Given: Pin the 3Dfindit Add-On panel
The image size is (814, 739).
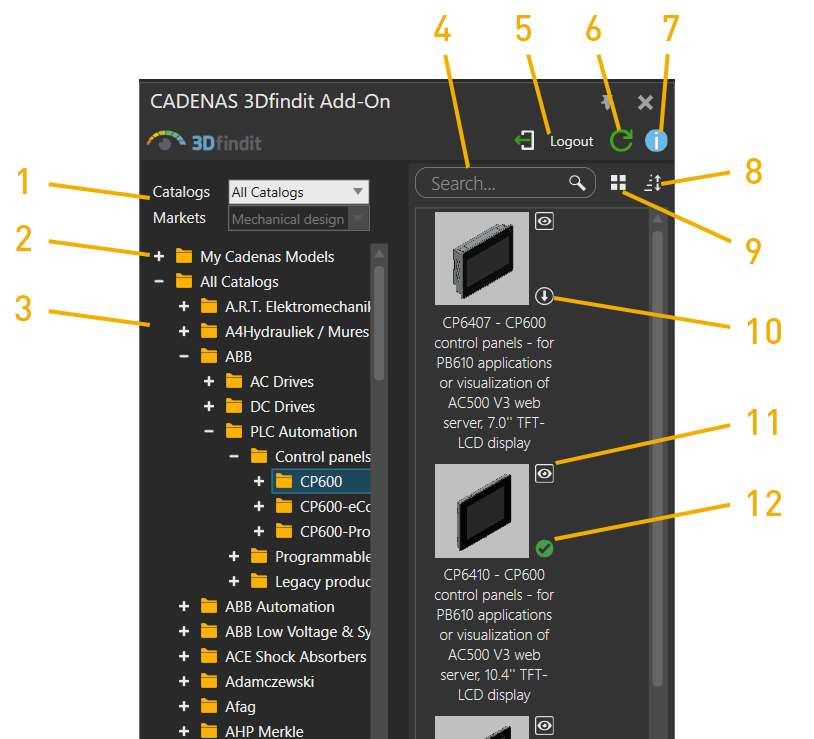Looking at the screenshot, I should tap(607, 102).
